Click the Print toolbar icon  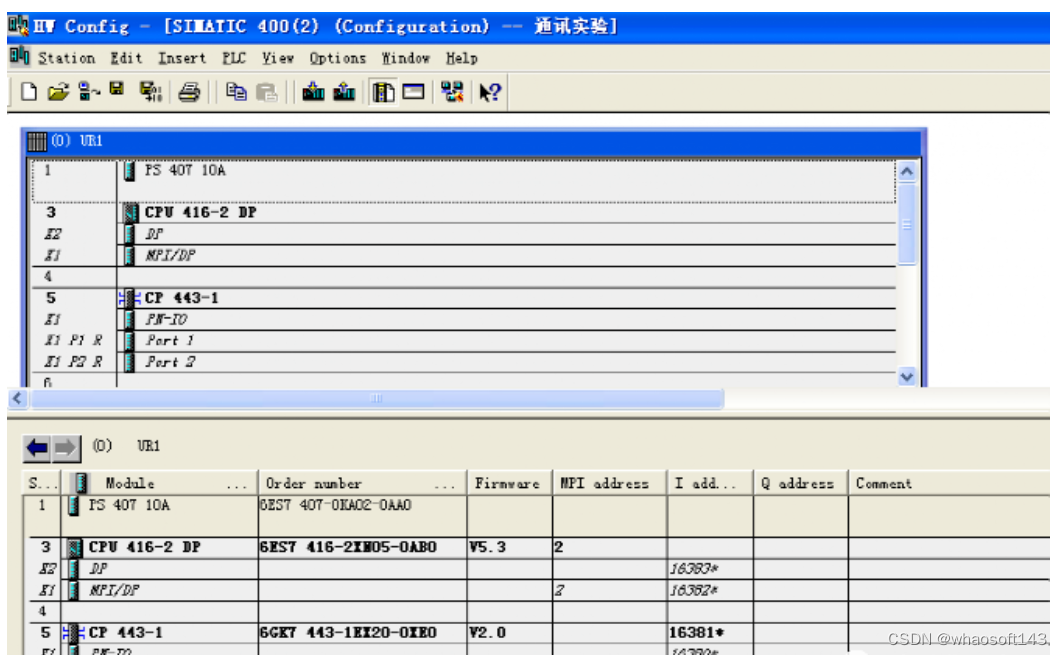coord(189,91)
